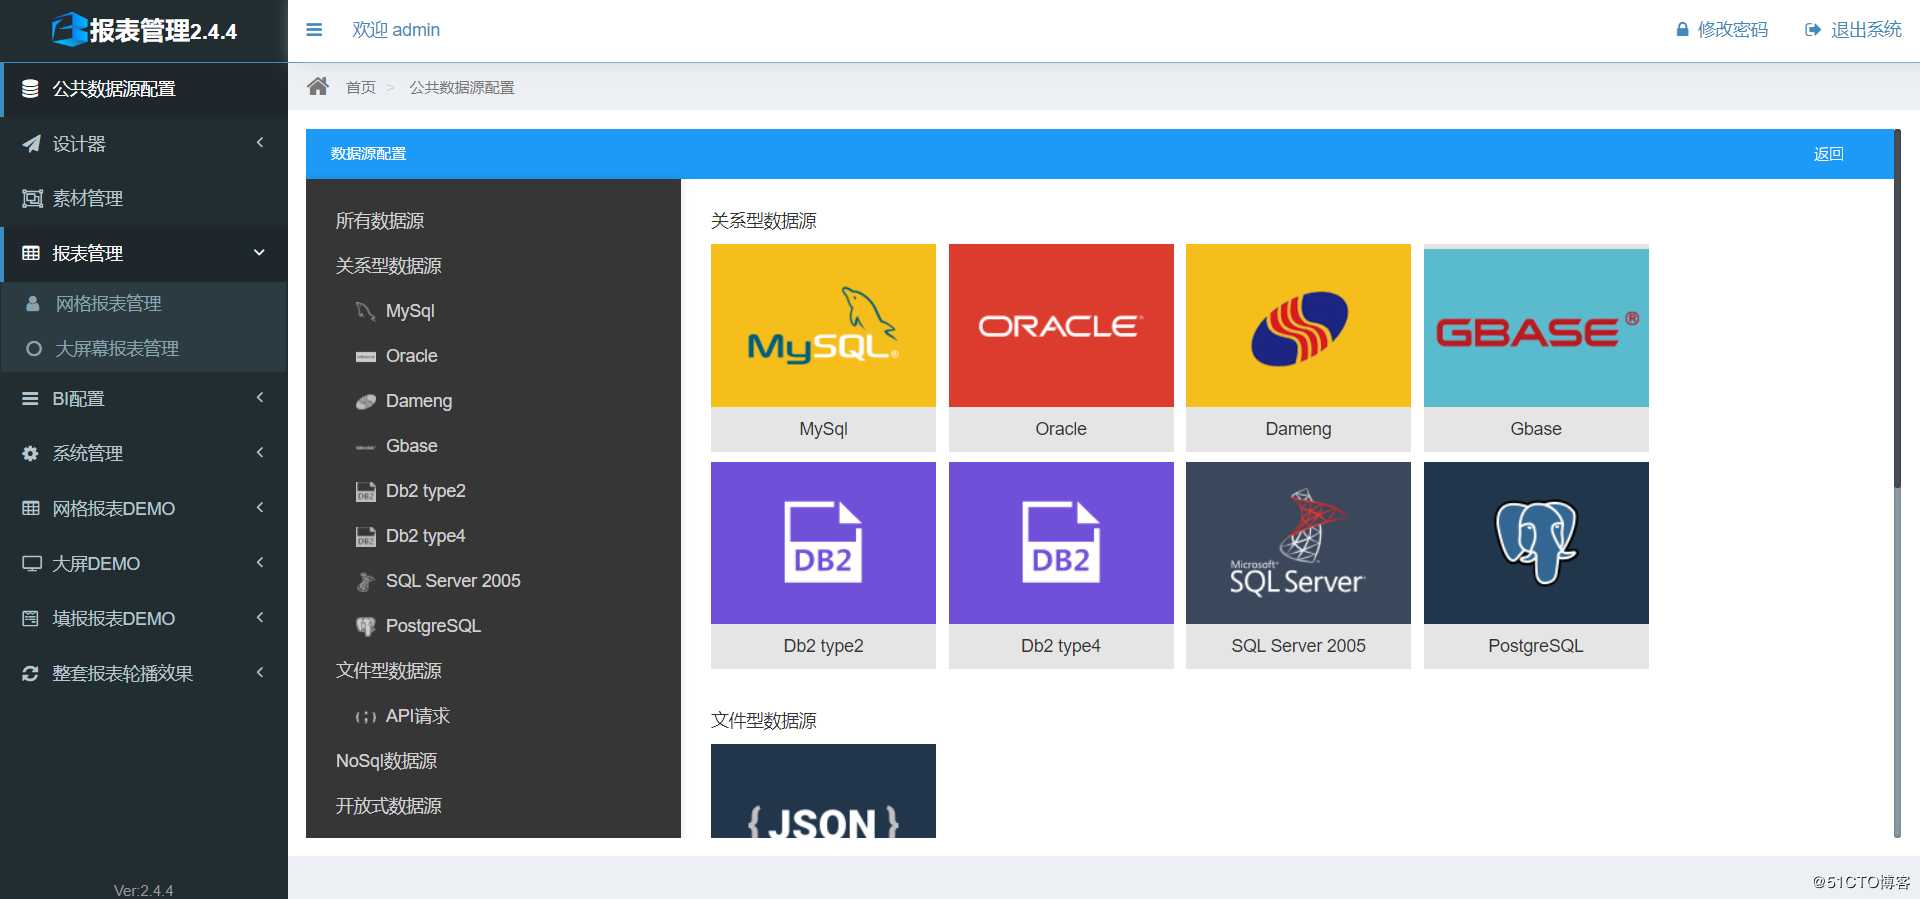Select the Gbase data source tile
The height and width of the screenshot is (899, 1920).
pos(1536,347)
